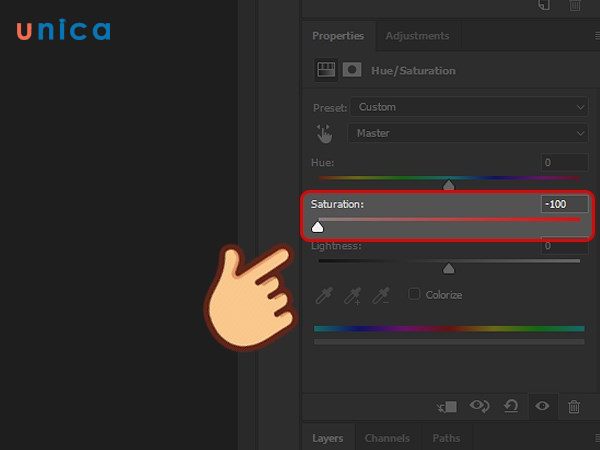The height and width of the screenshot is (450, 600).
Task: Select the Hue/Saturation adjustment icon
Action: coord(326,70)
